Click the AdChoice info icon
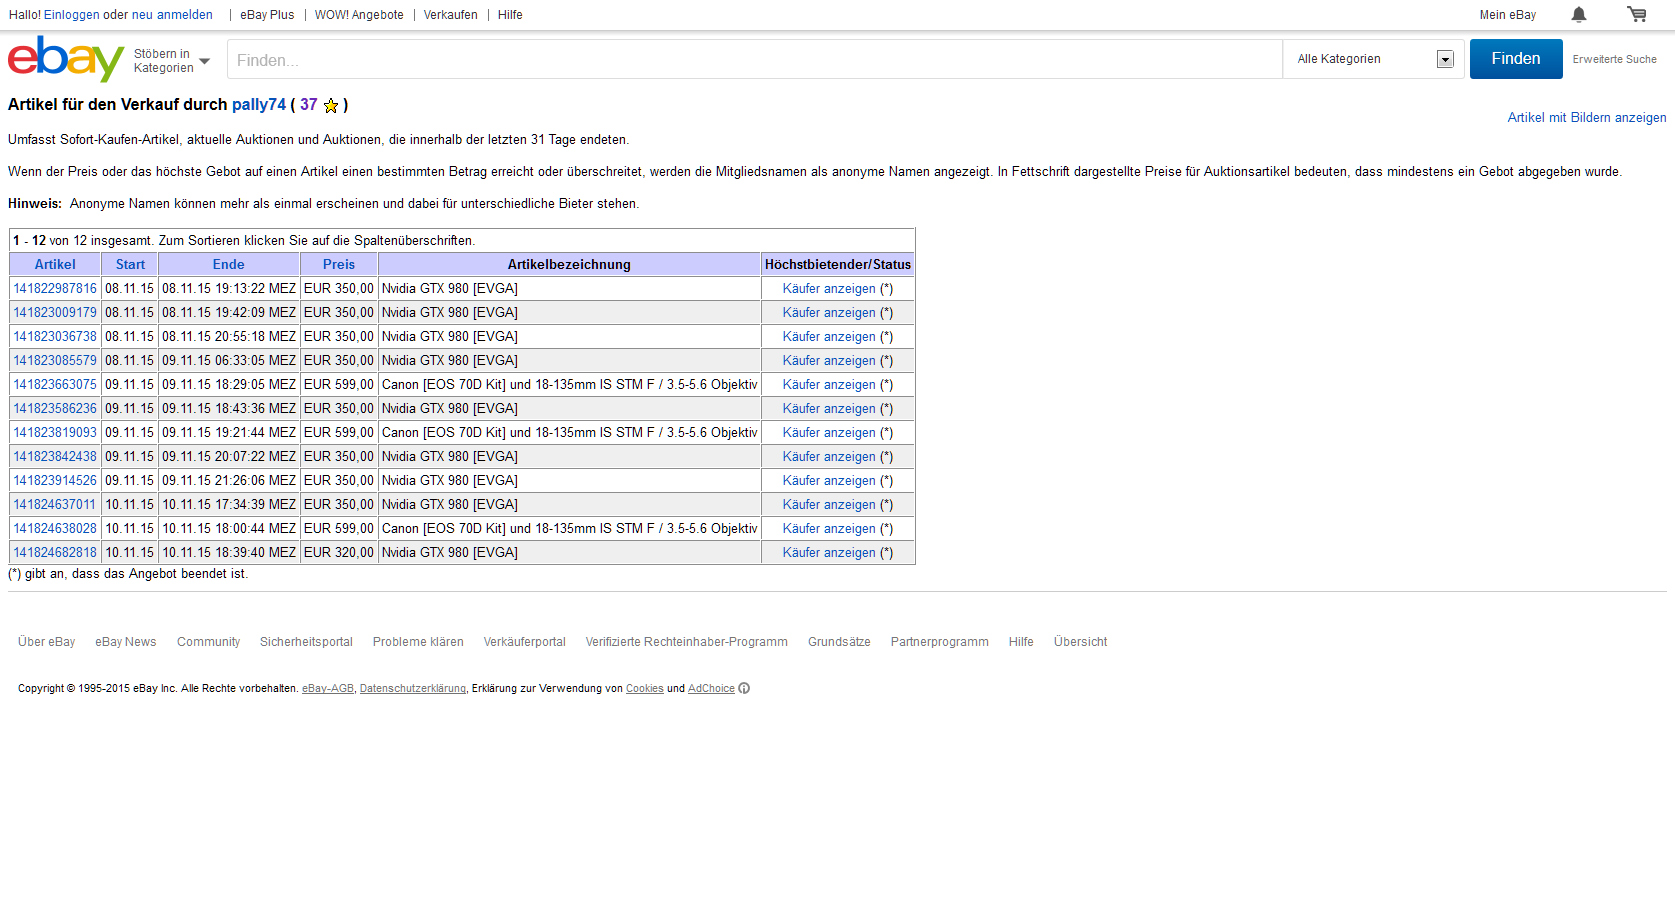The width and height of the screenshot is (1675, 904). point(744,688)
